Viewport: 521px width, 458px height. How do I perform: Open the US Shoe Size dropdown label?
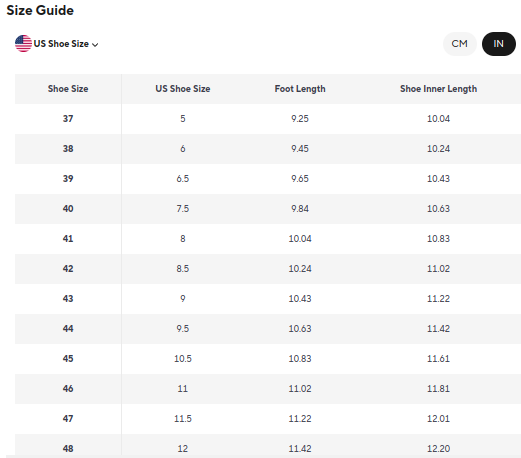pyautogui.click(x=61, y=44)
